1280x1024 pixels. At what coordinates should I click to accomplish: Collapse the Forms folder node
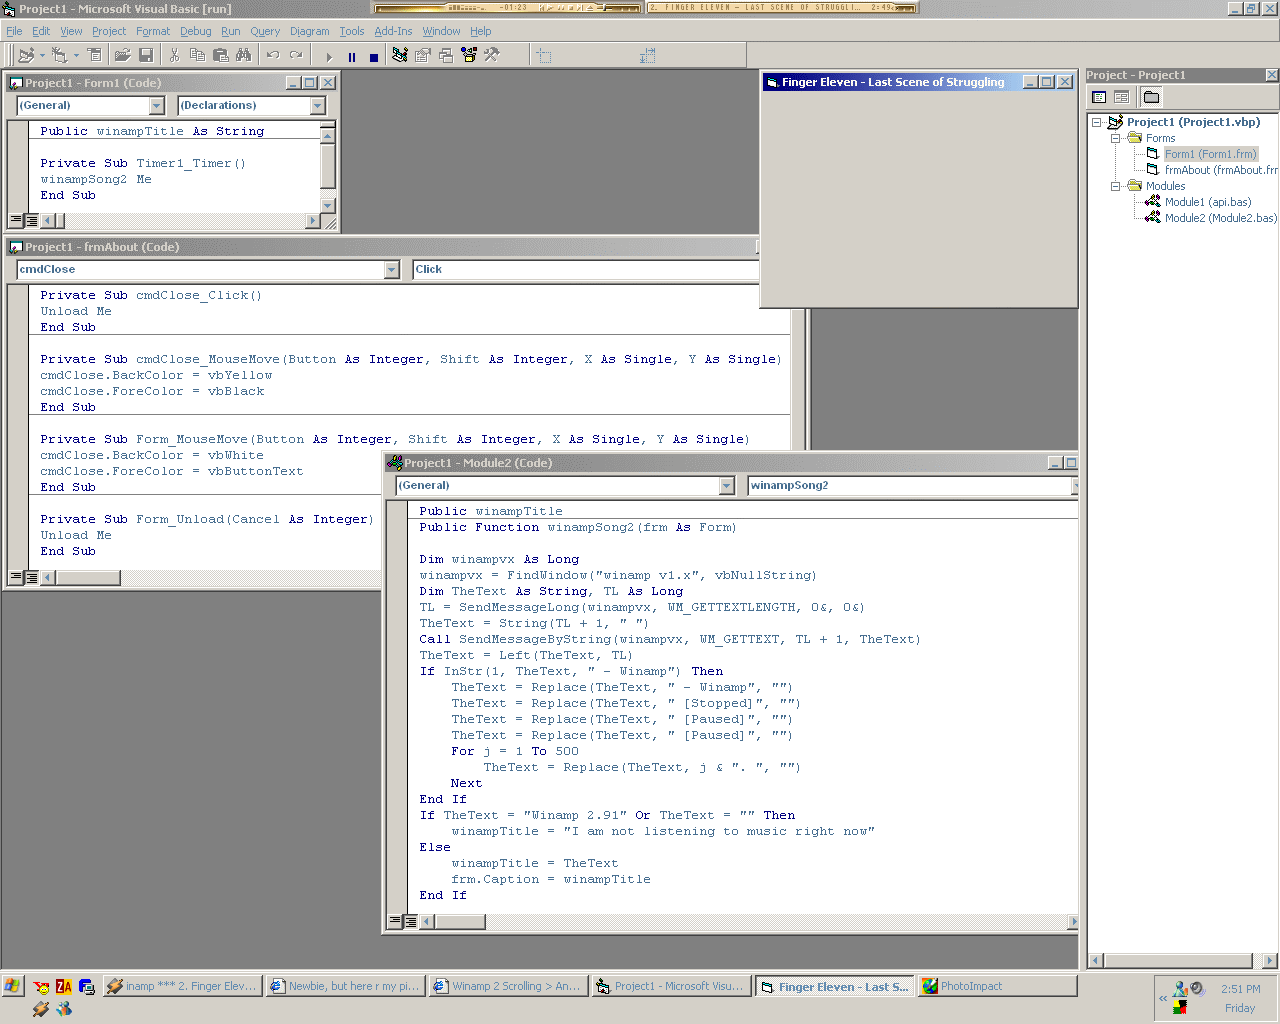1115,138
